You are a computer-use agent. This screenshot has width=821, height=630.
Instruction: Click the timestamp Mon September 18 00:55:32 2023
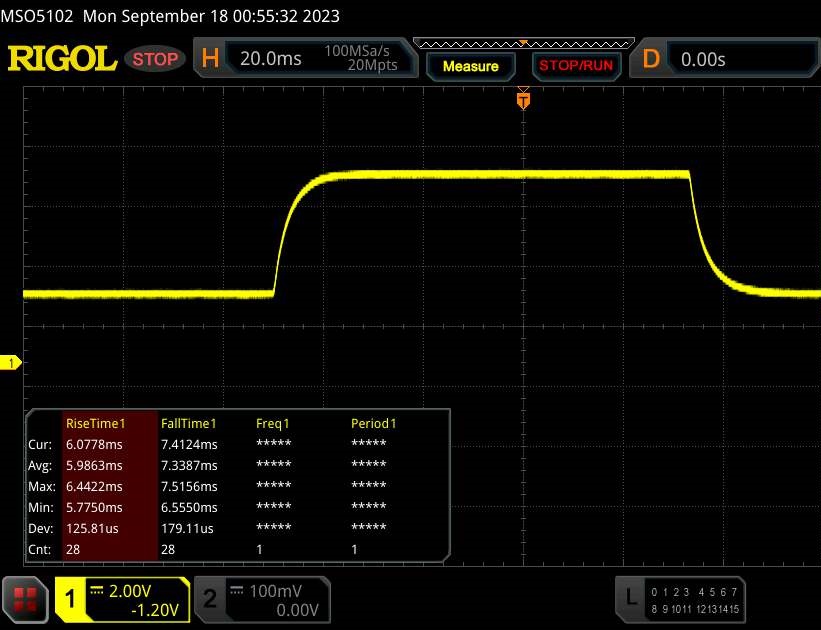211,16
